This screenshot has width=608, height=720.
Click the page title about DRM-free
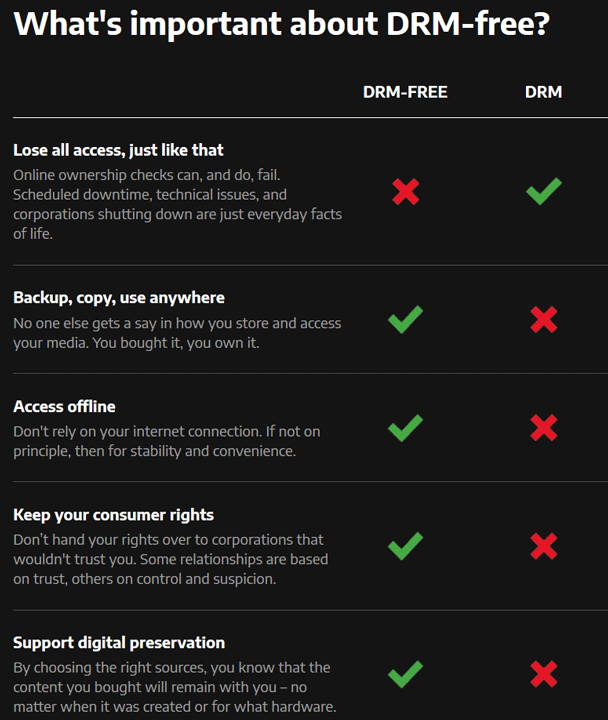click(281, 24)
